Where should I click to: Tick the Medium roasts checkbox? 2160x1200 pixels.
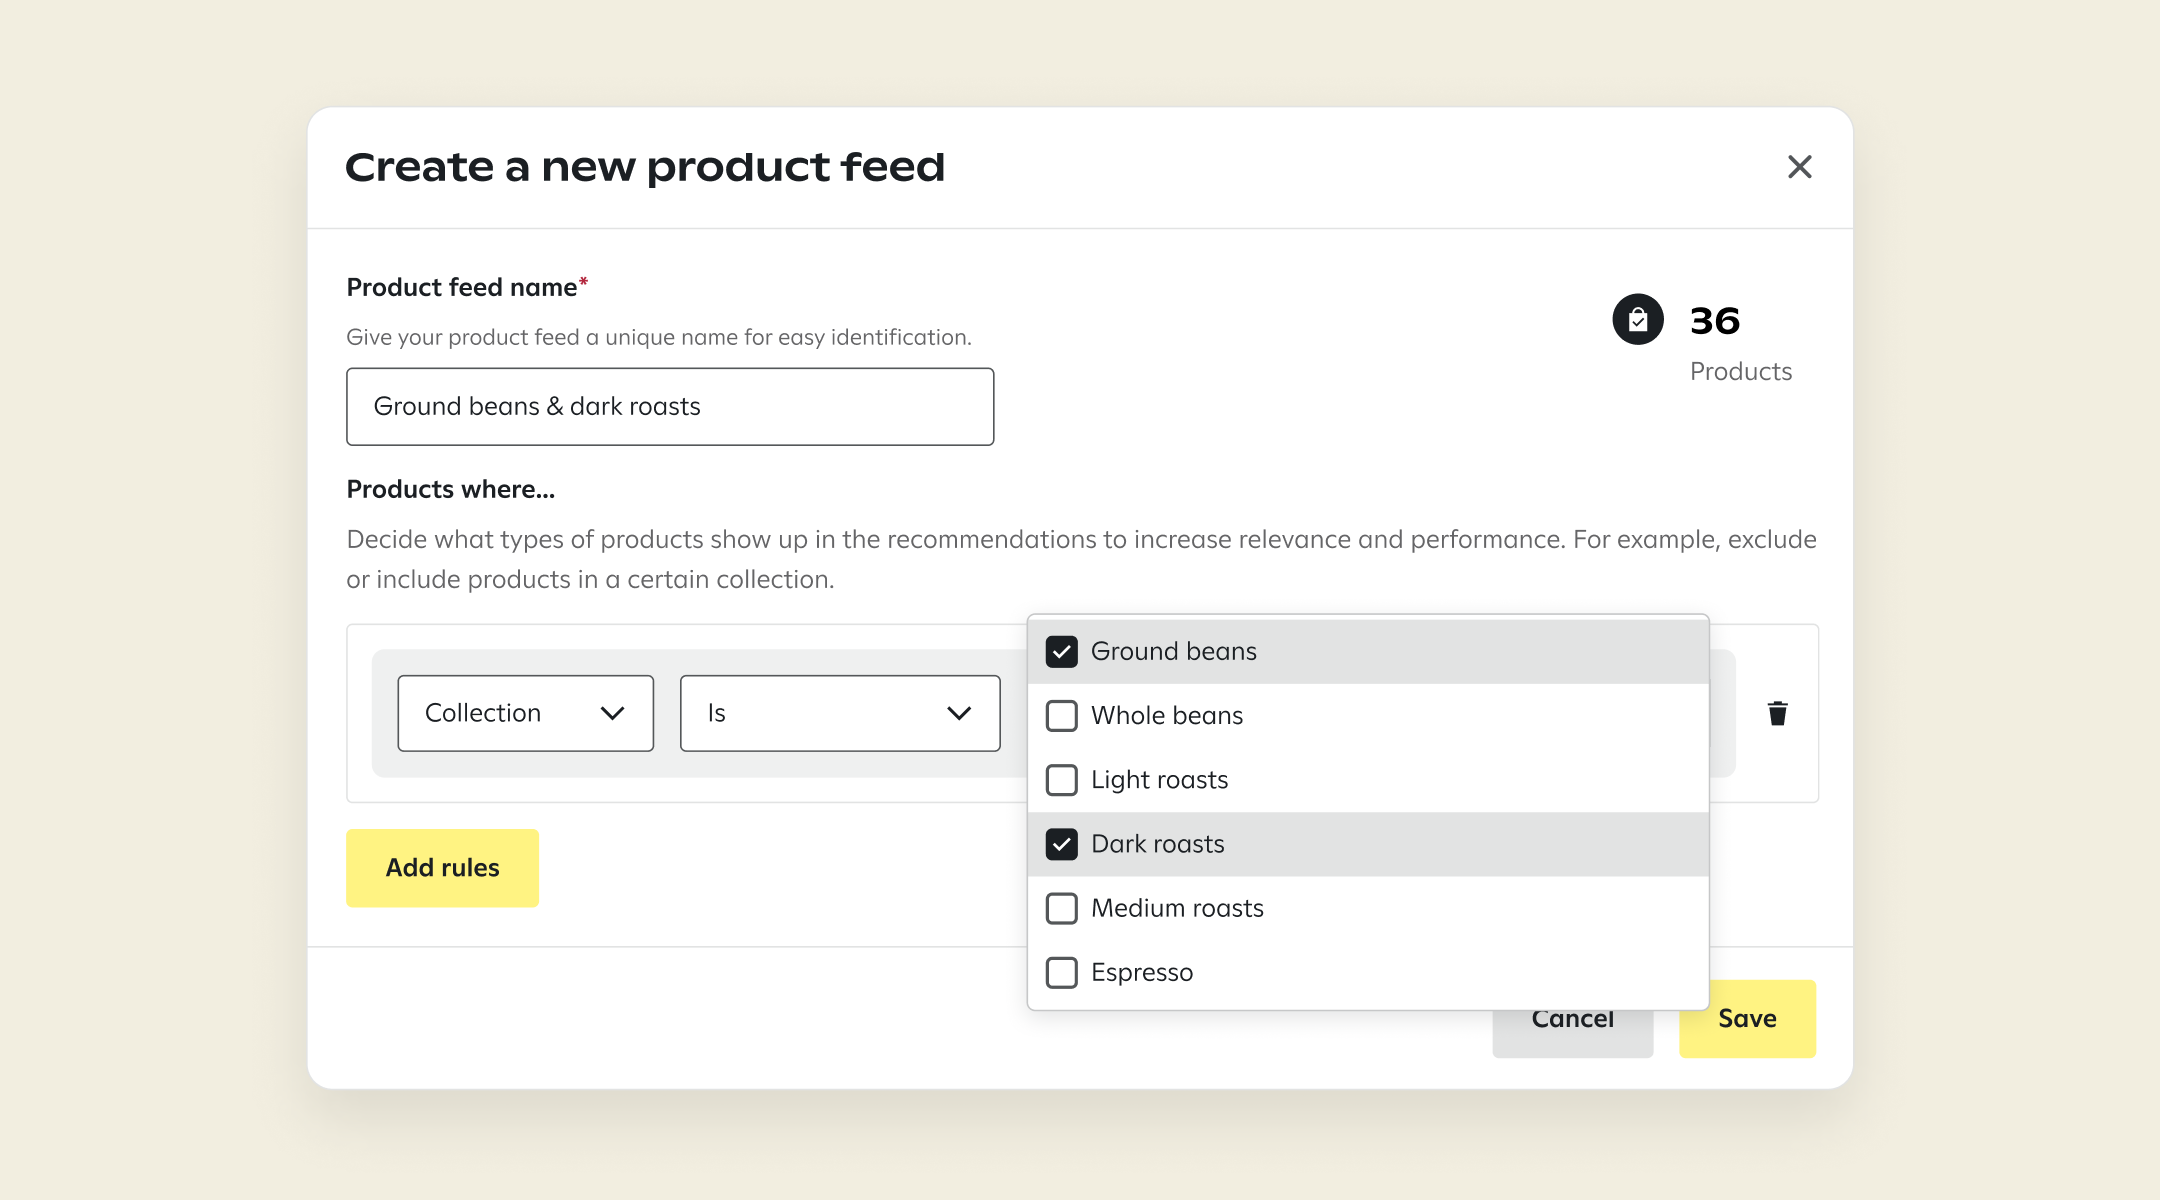[1061, 908]
